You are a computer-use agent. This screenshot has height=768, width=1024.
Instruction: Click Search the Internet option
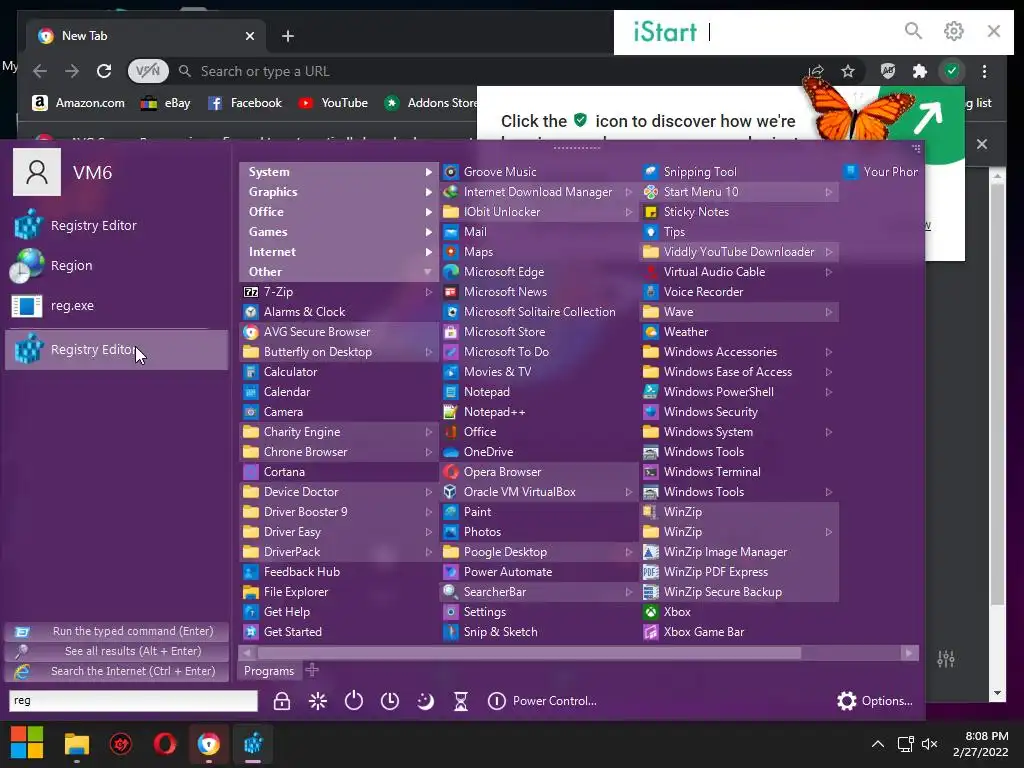click(116, 671)
